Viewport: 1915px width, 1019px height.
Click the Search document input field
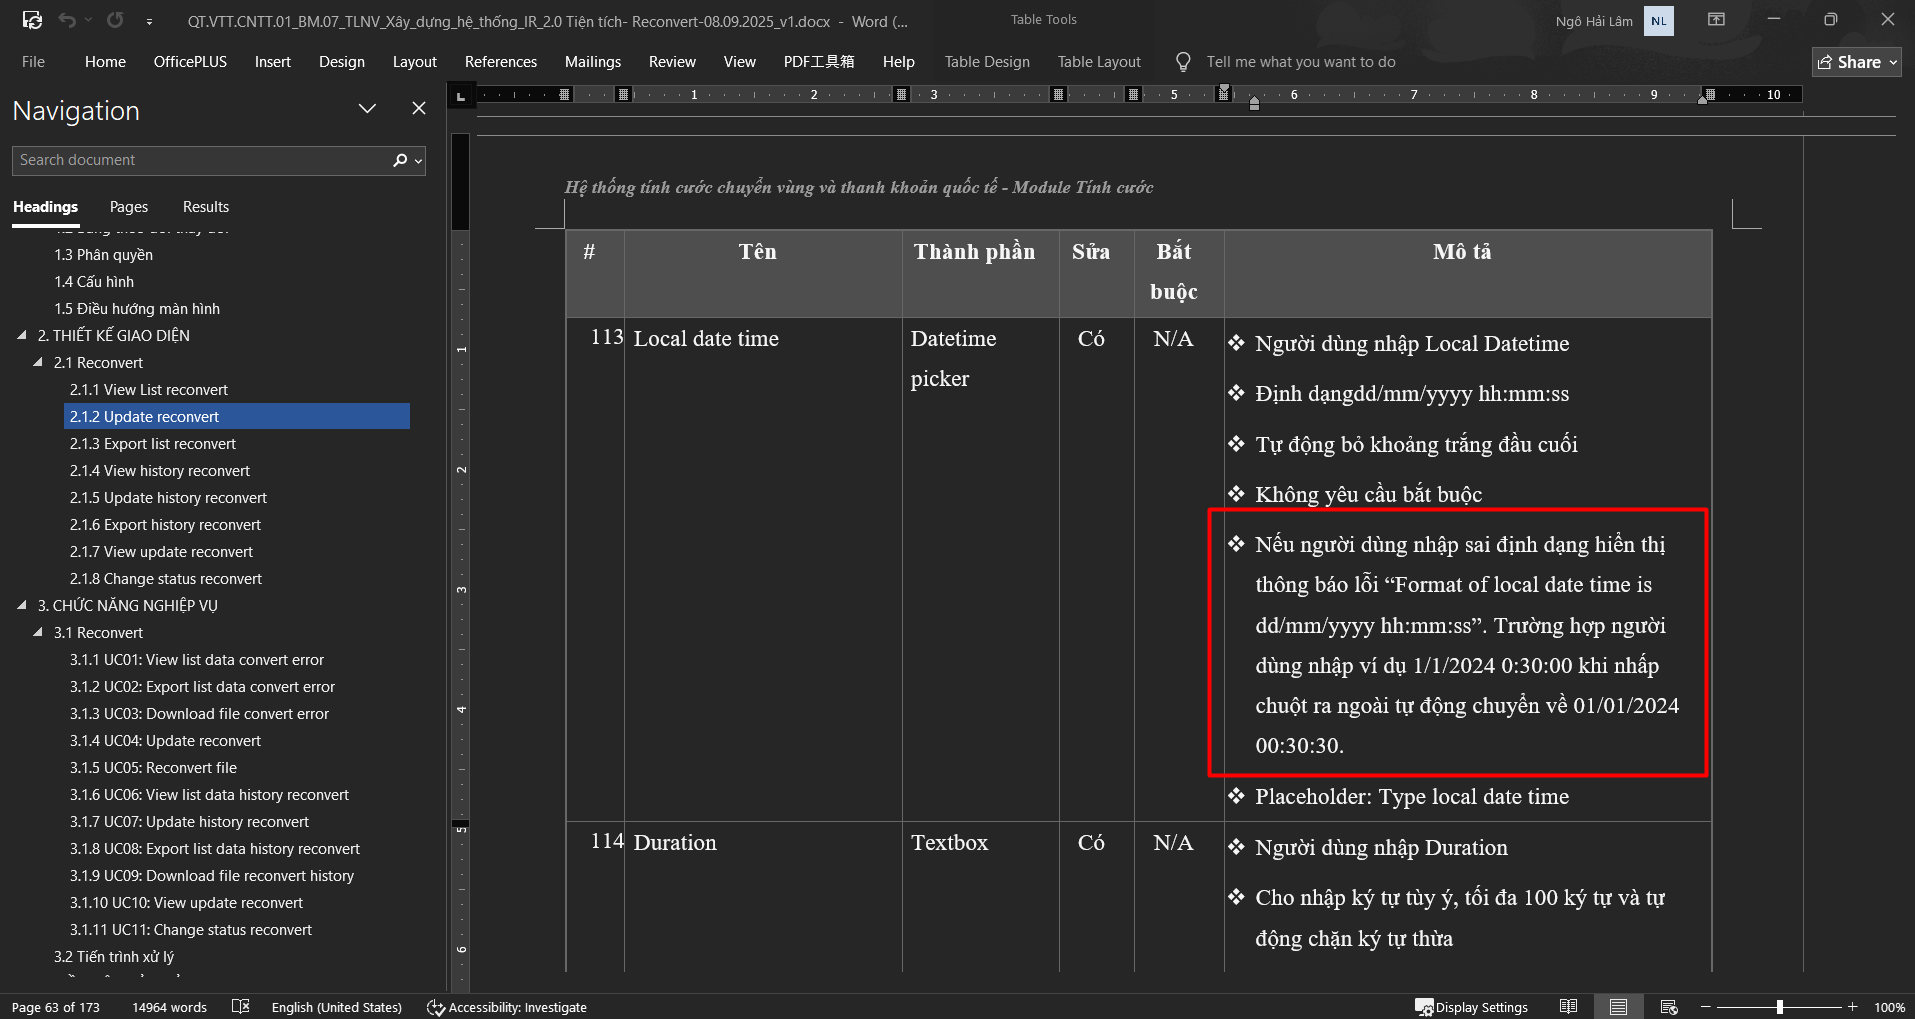click(x=200, y=160)
